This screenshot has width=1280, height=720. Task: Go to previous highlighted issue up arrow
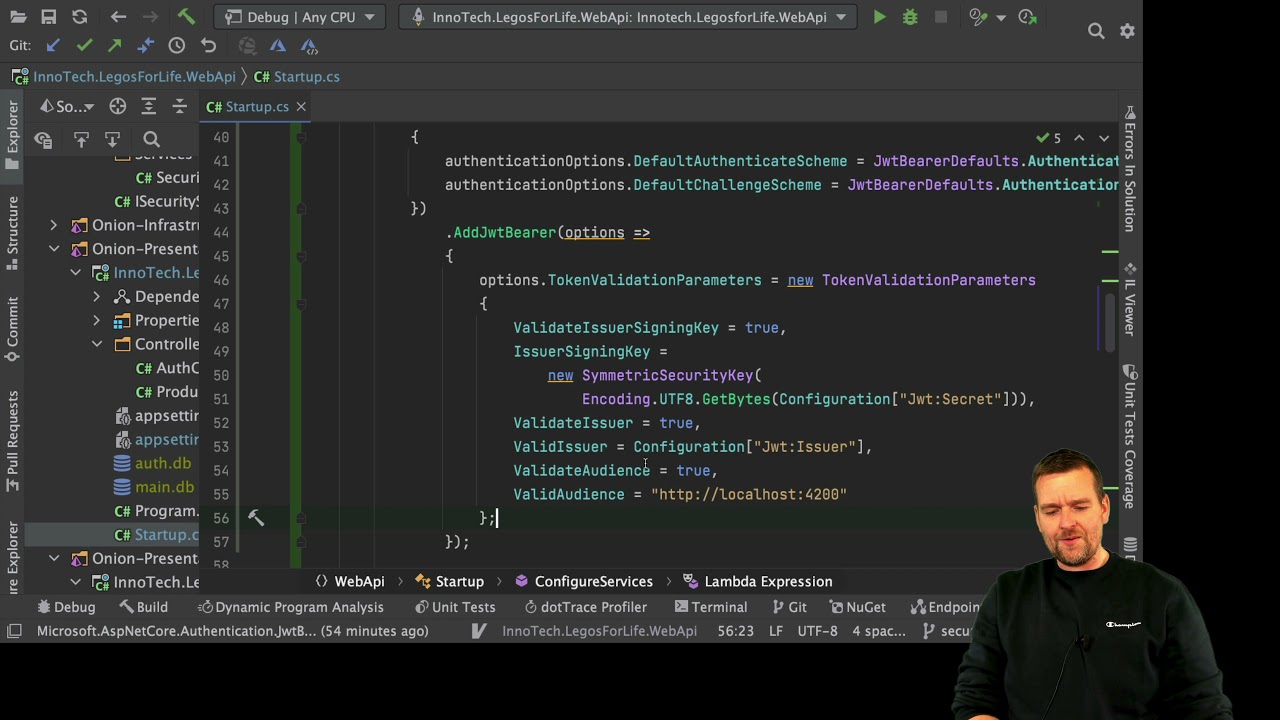tap(1079, 138)
